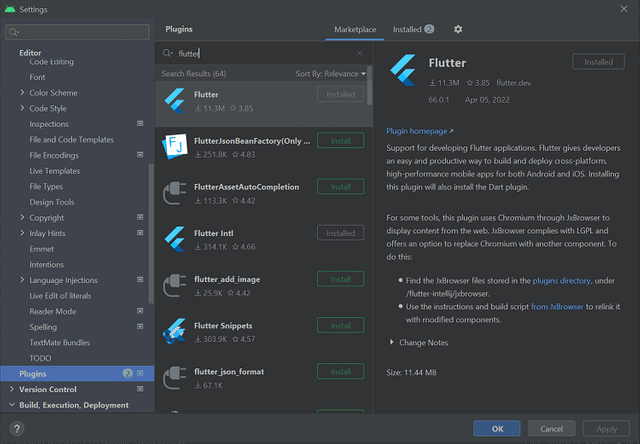Screen dimensions: 640x444
Task: Click the flutter_add_image plug icon
Action: [175, 285]
